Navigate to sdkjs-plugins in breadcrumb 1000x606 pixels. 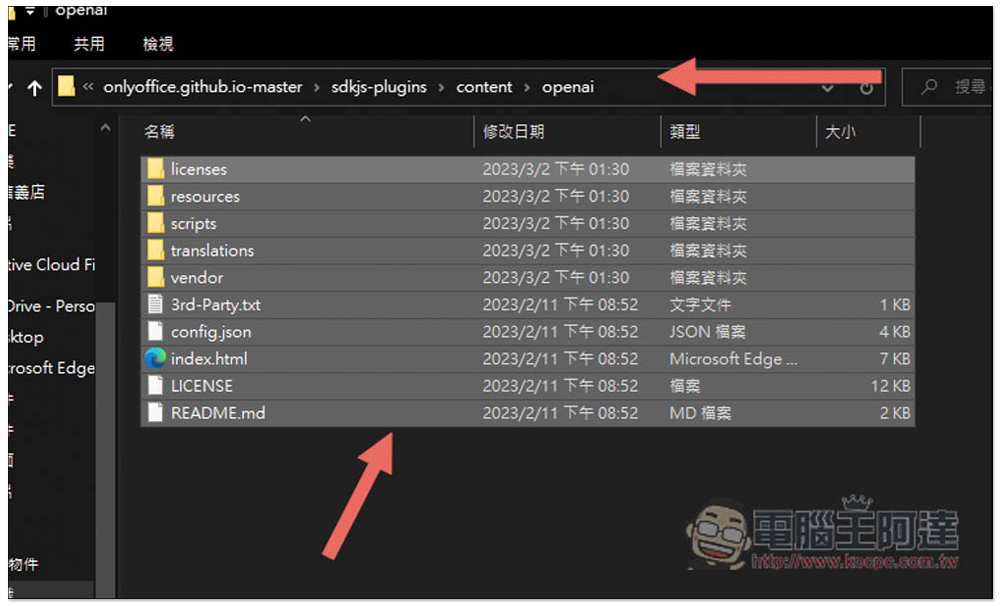click(379, 87)
